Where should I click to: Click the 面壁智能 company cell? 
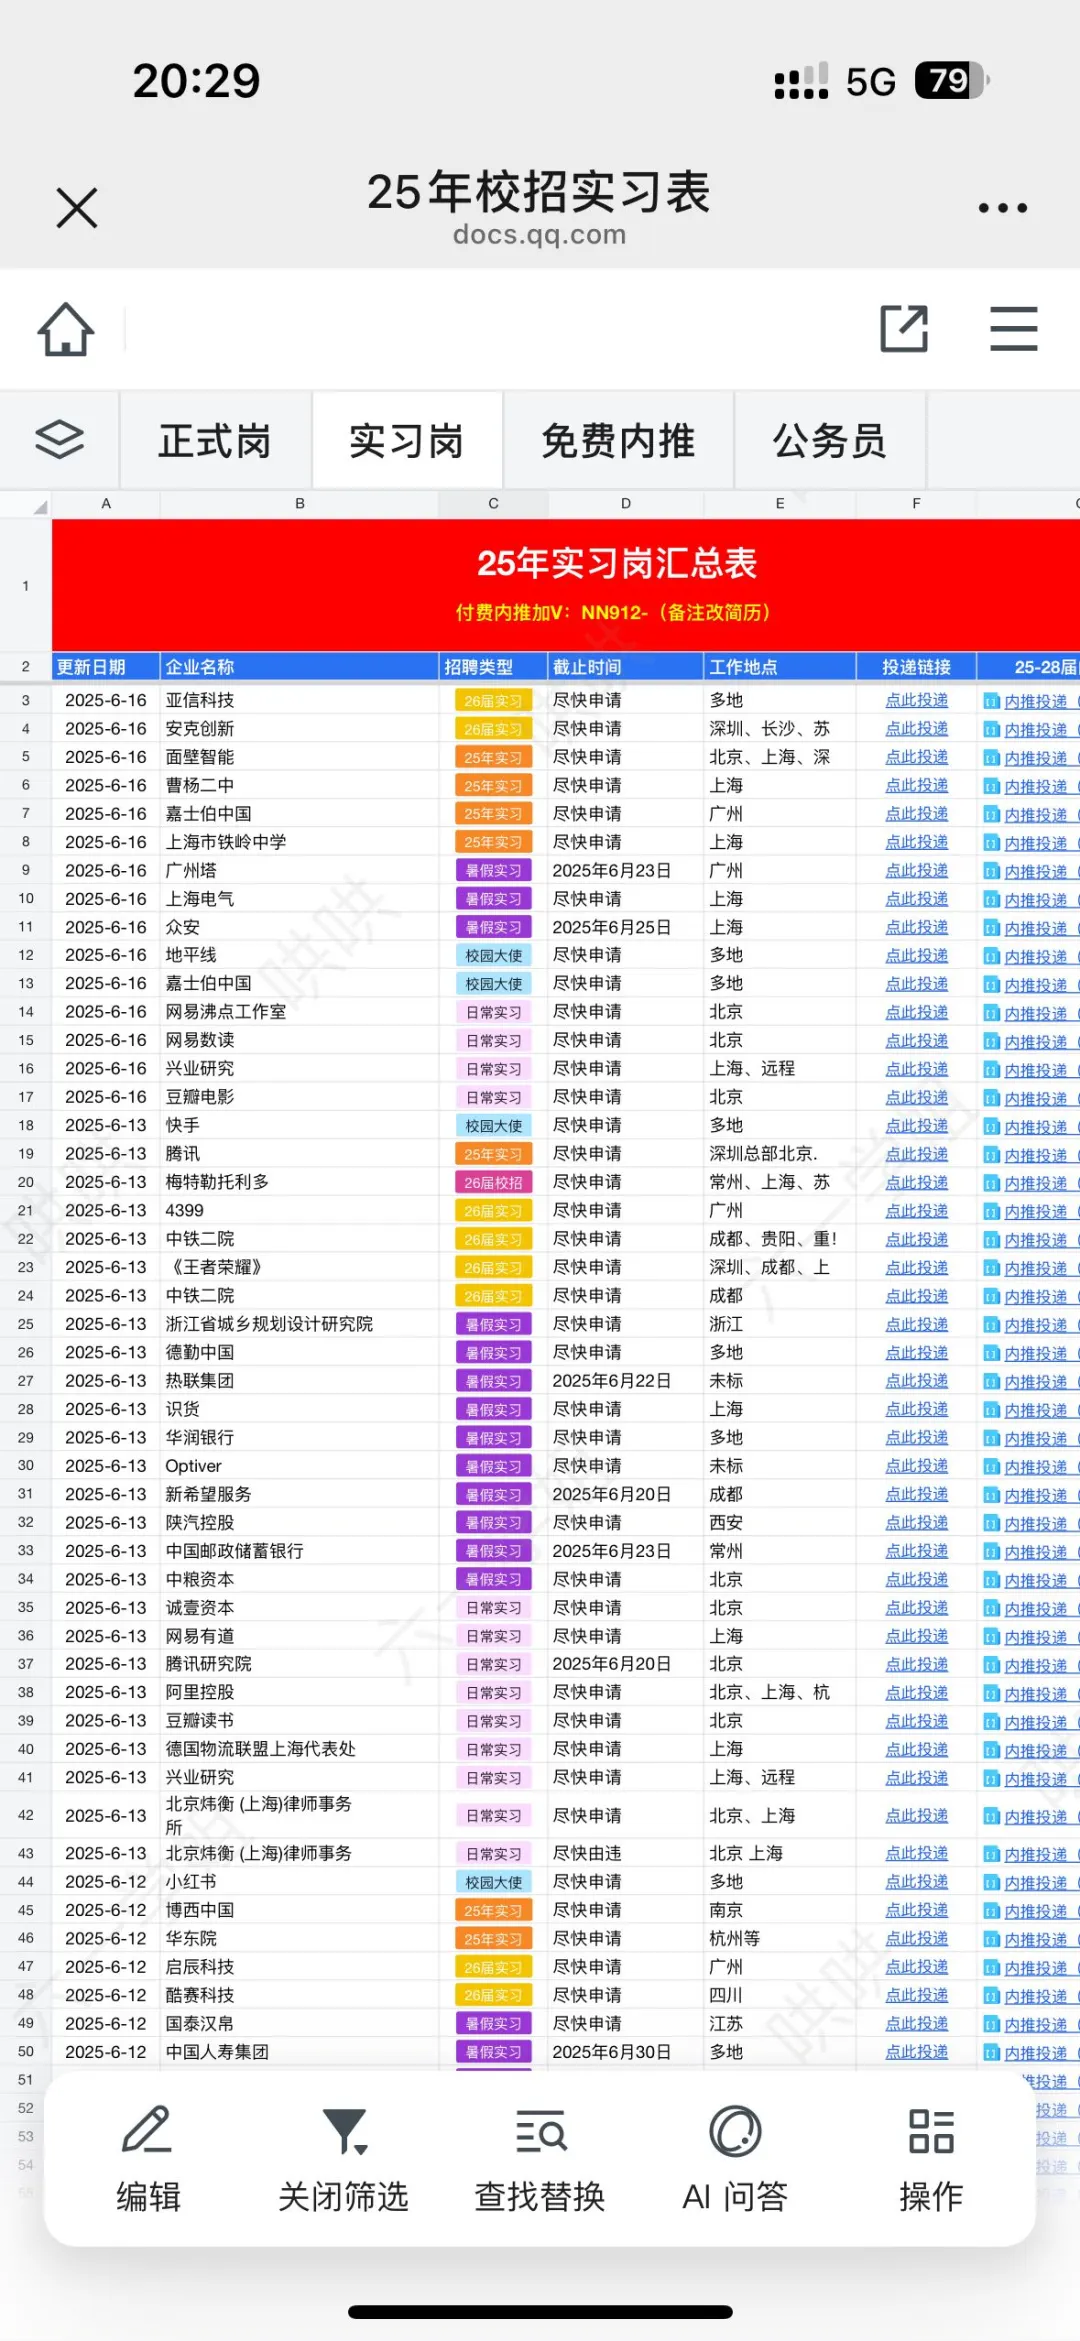click(300, 757)
